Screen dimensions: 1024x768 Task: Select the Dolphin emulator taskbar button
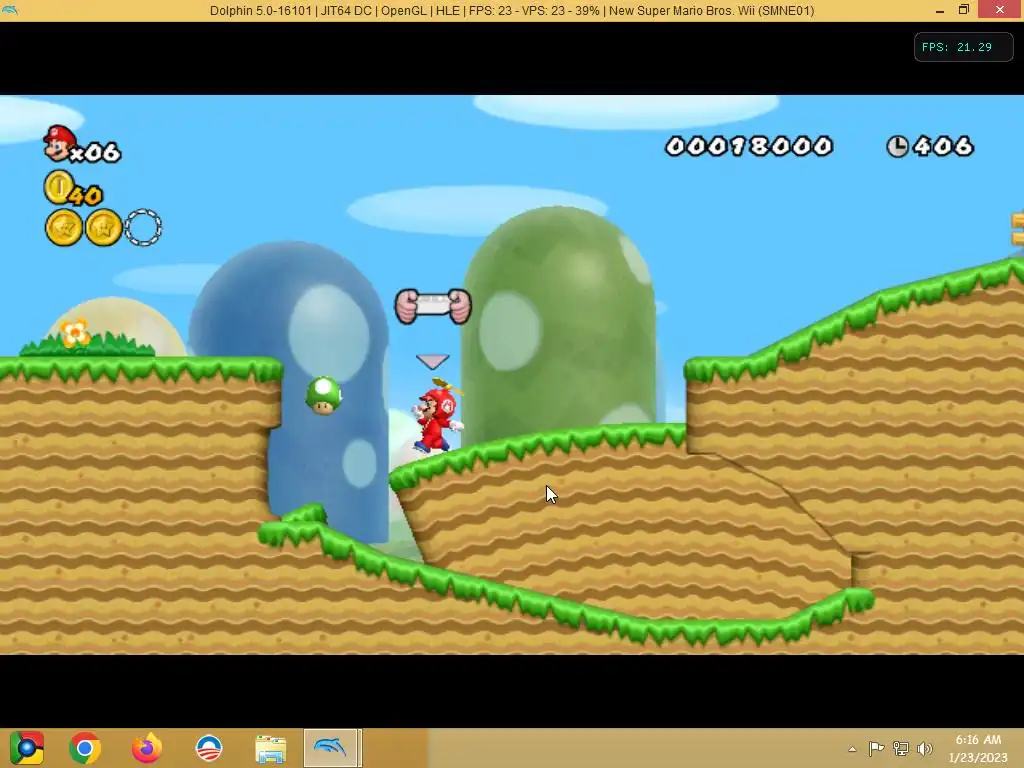(331, 748)
